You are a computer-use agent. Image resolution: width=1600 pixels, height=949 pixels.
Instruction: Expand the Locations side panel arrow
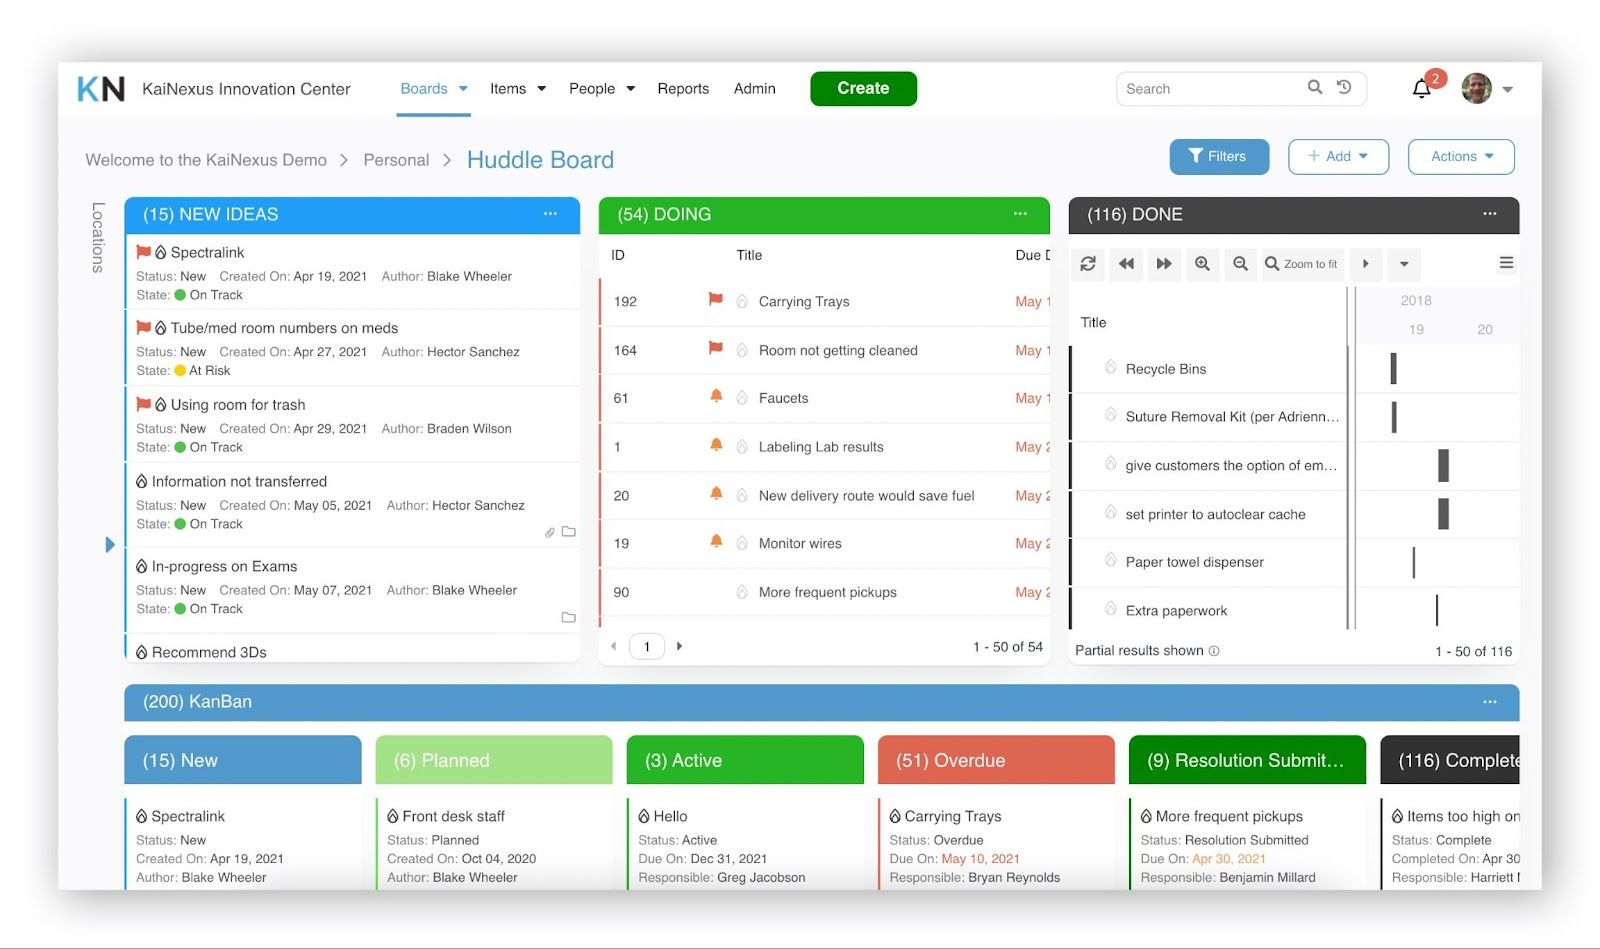pos(110,545)
